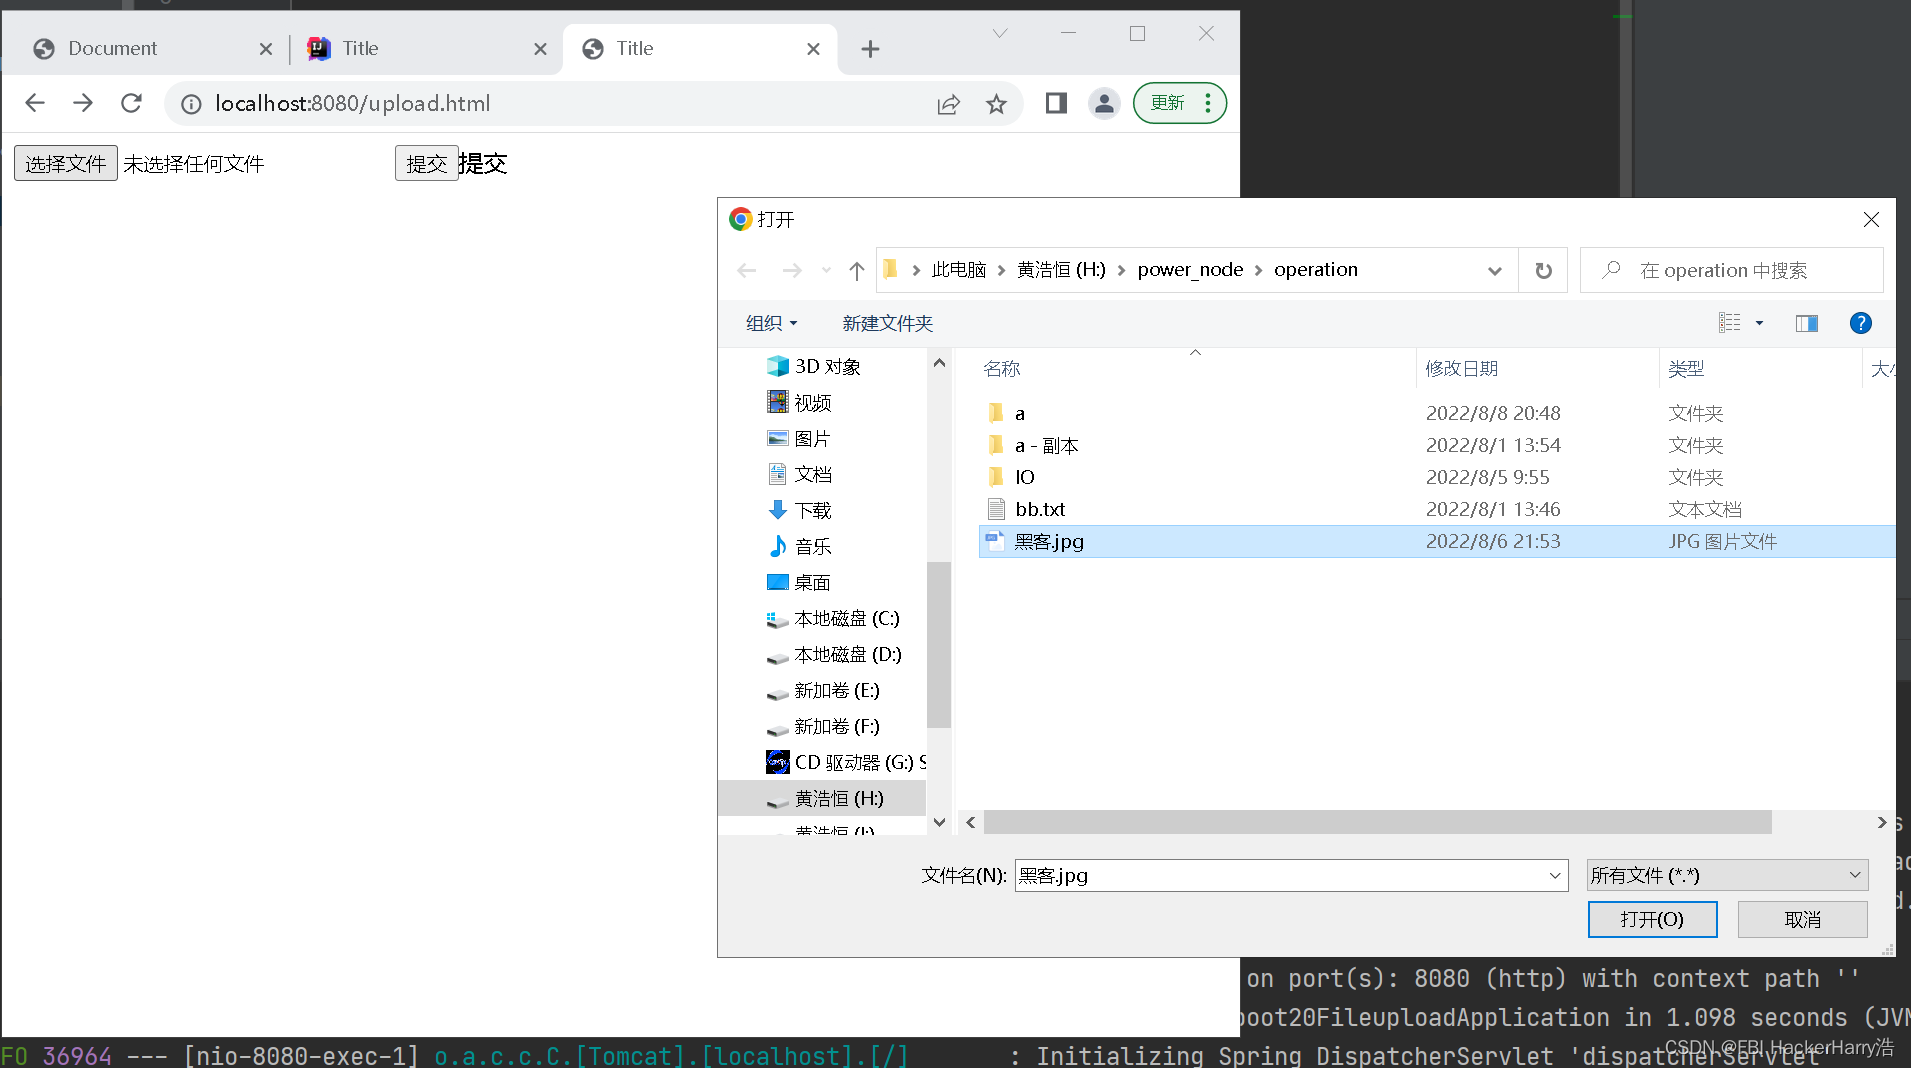Image resolution: width=1911 pixels, height=1068 pixels.
Task: Refresh the operation folder view
Action: (1544, 271)
